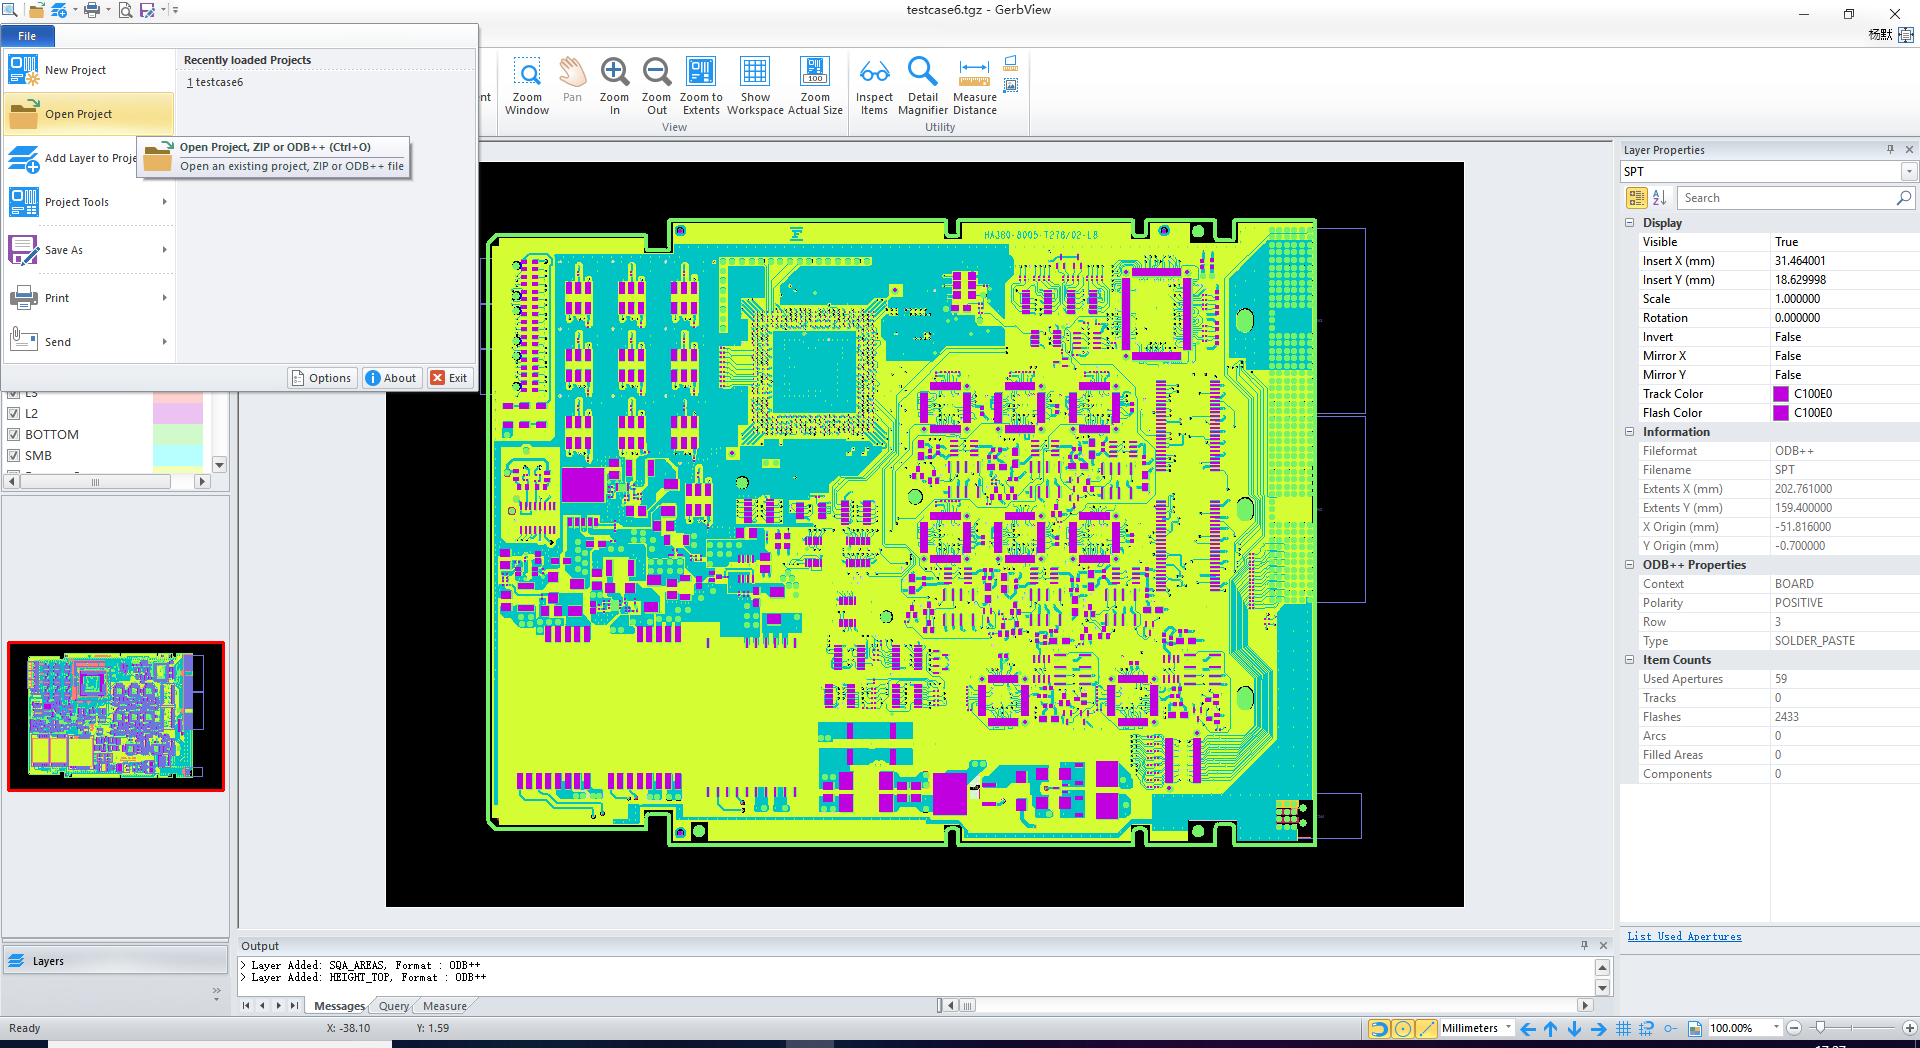Toggle the SMB layer checkbox
This screenshot has height=1048, width=1920.
pyautogui.click(x=14, y=456)
